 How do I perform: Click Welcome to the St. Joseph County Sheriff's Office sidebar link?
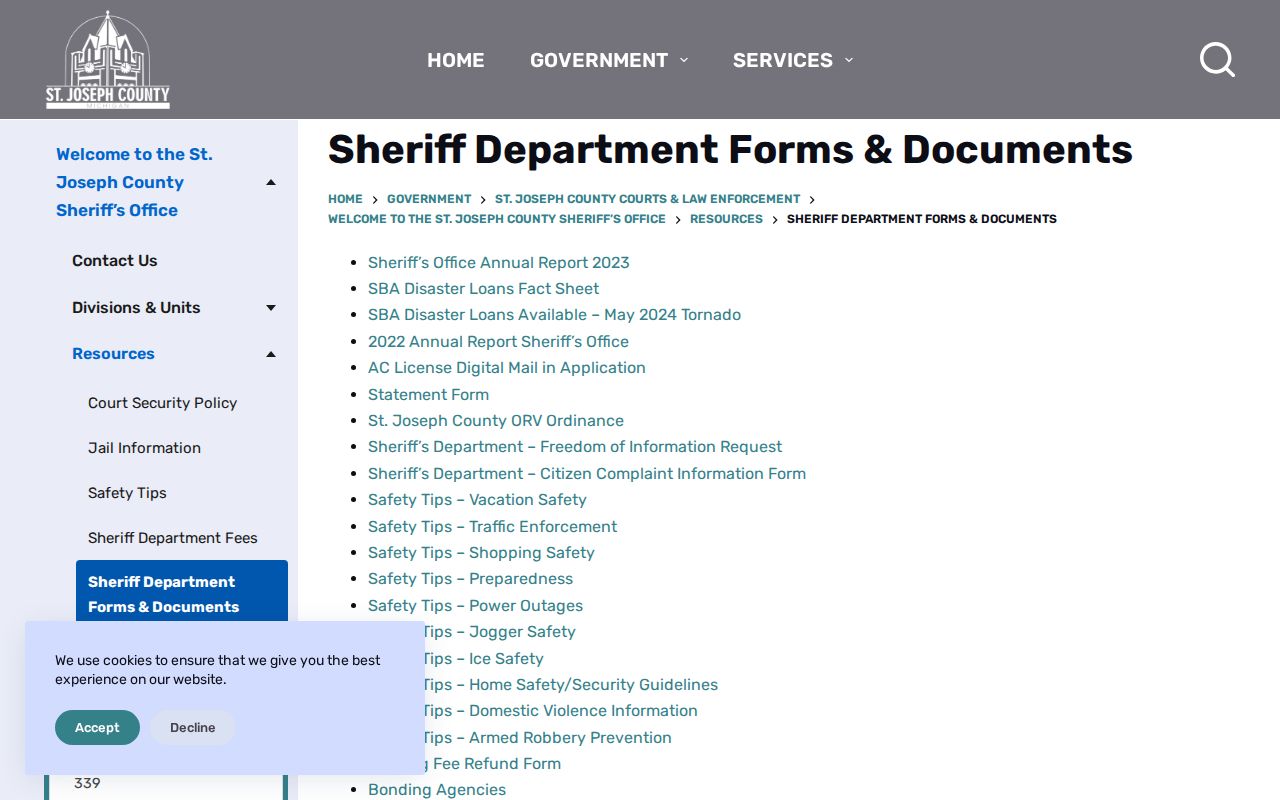(x=135, y=182)
